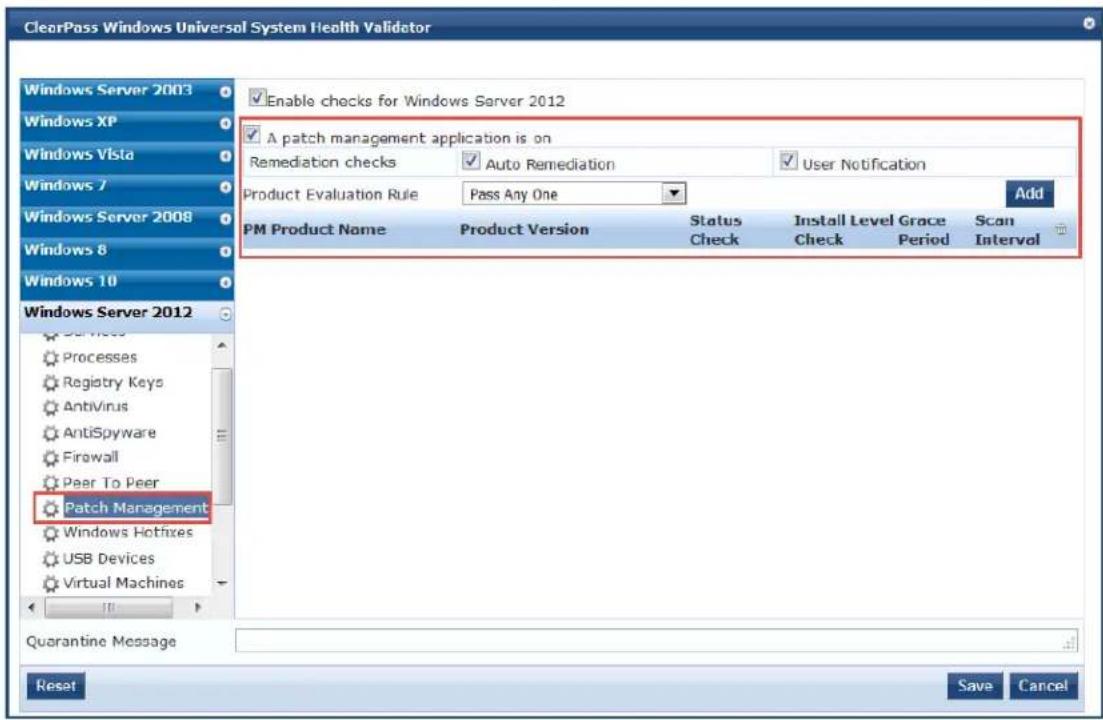The width and height of the screenshot is (1103, 720).
Task: Click the Add button
Action: click(x=1029, y=193)
